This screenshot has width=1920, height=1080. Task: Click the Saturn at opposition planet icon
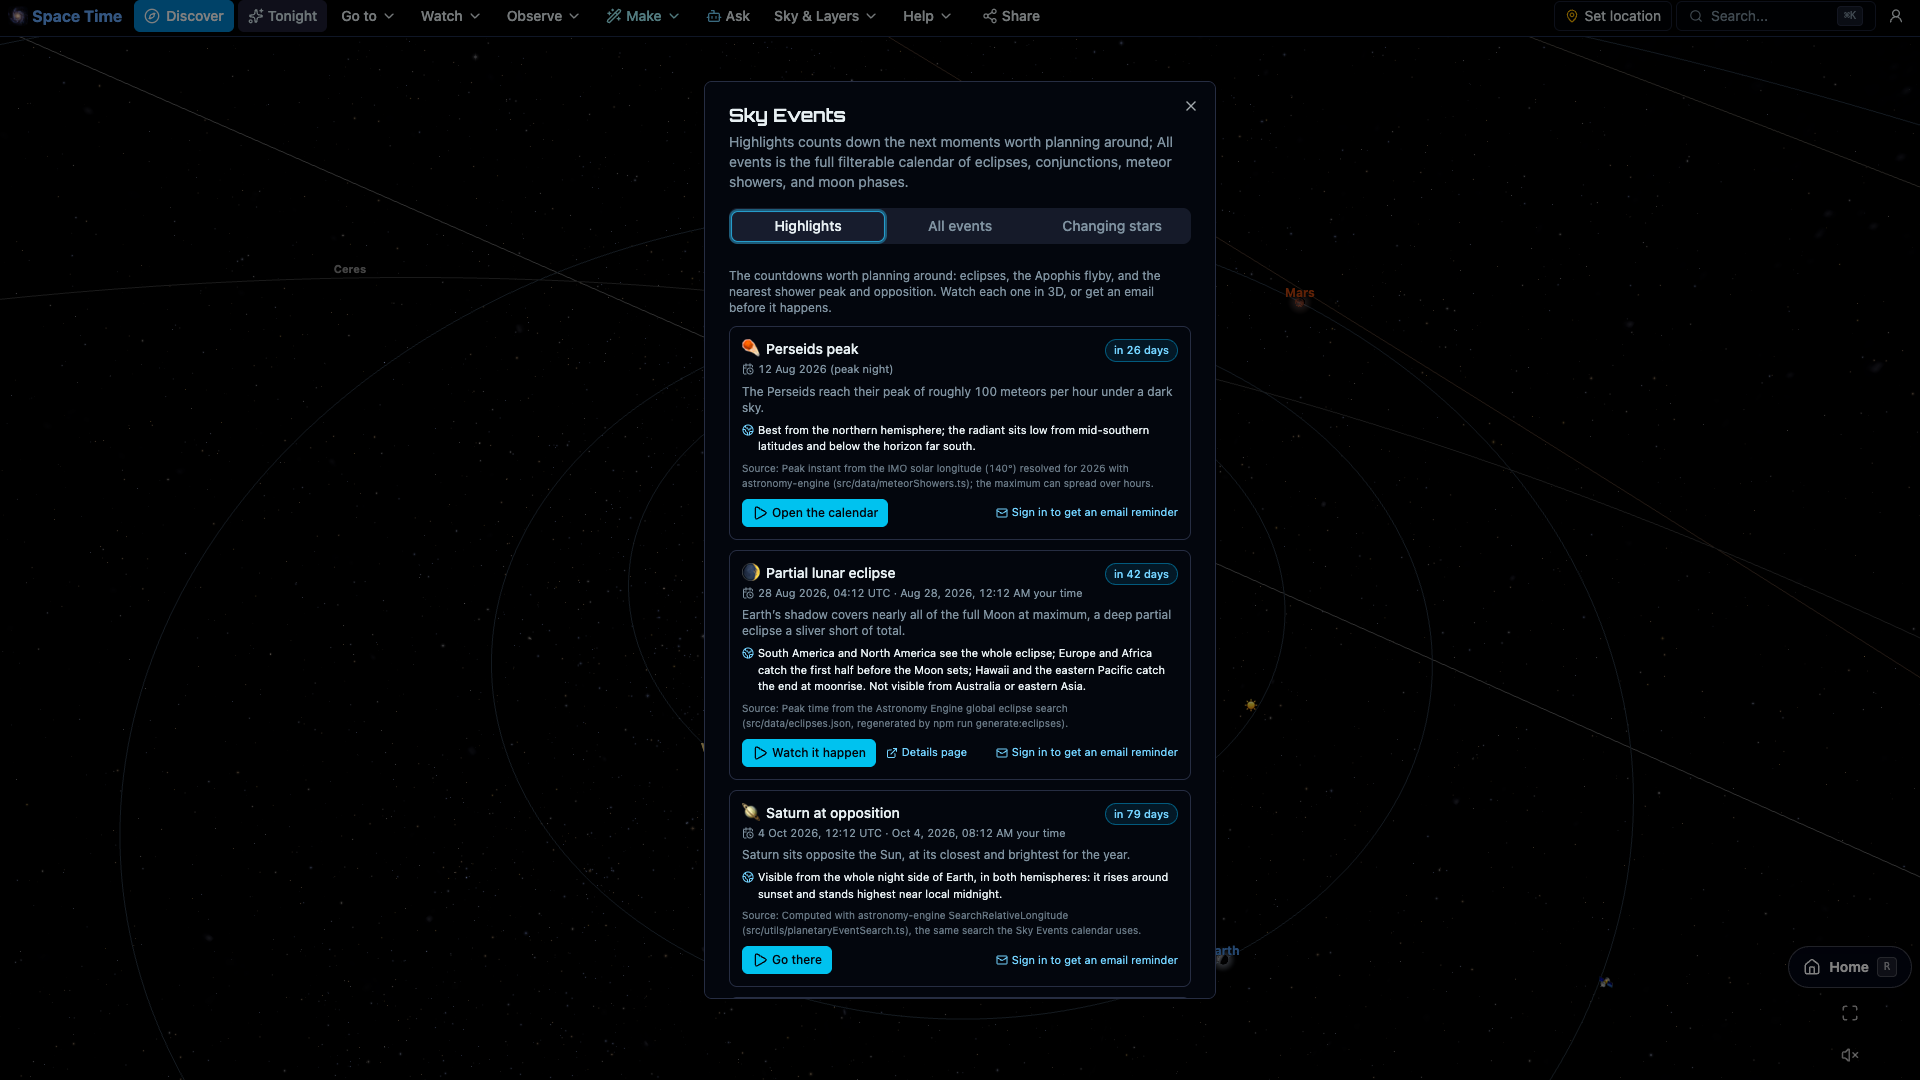(751, 812)
